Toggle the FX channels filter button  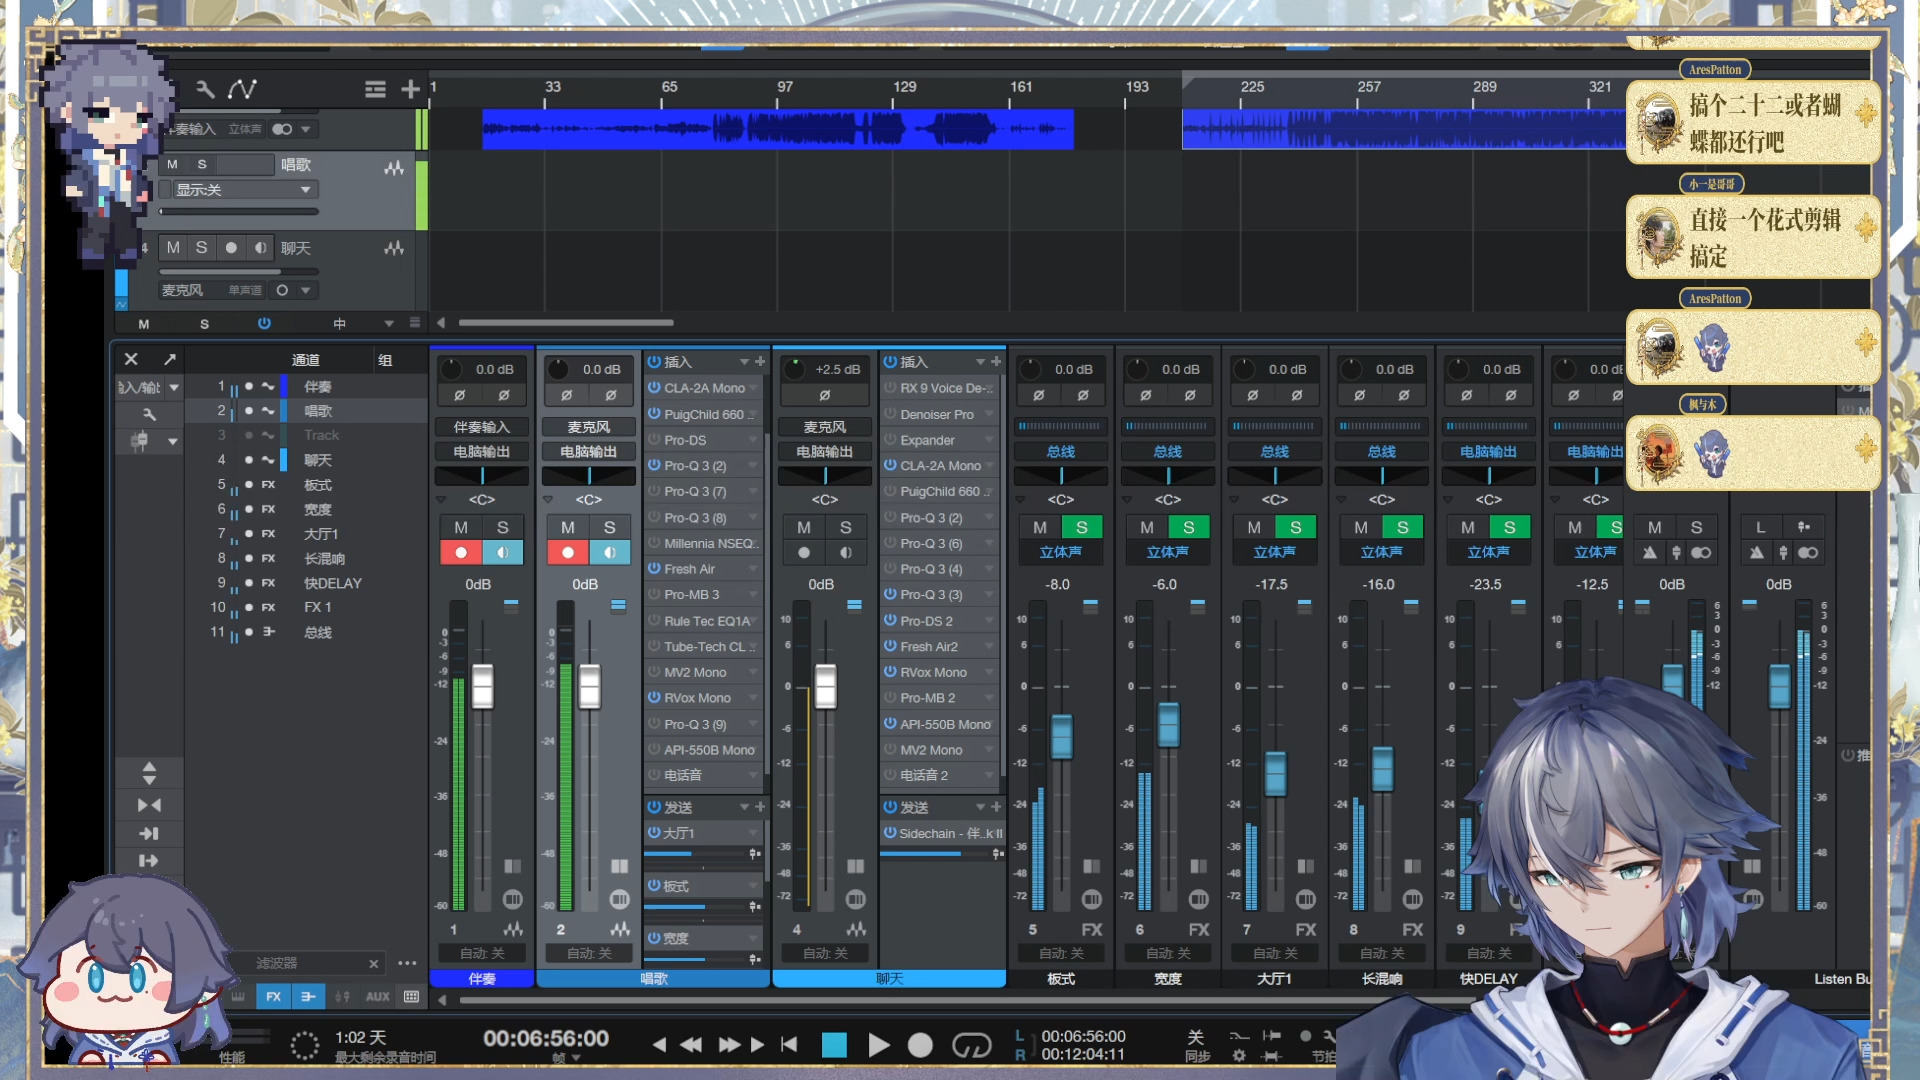pos(273,997)
